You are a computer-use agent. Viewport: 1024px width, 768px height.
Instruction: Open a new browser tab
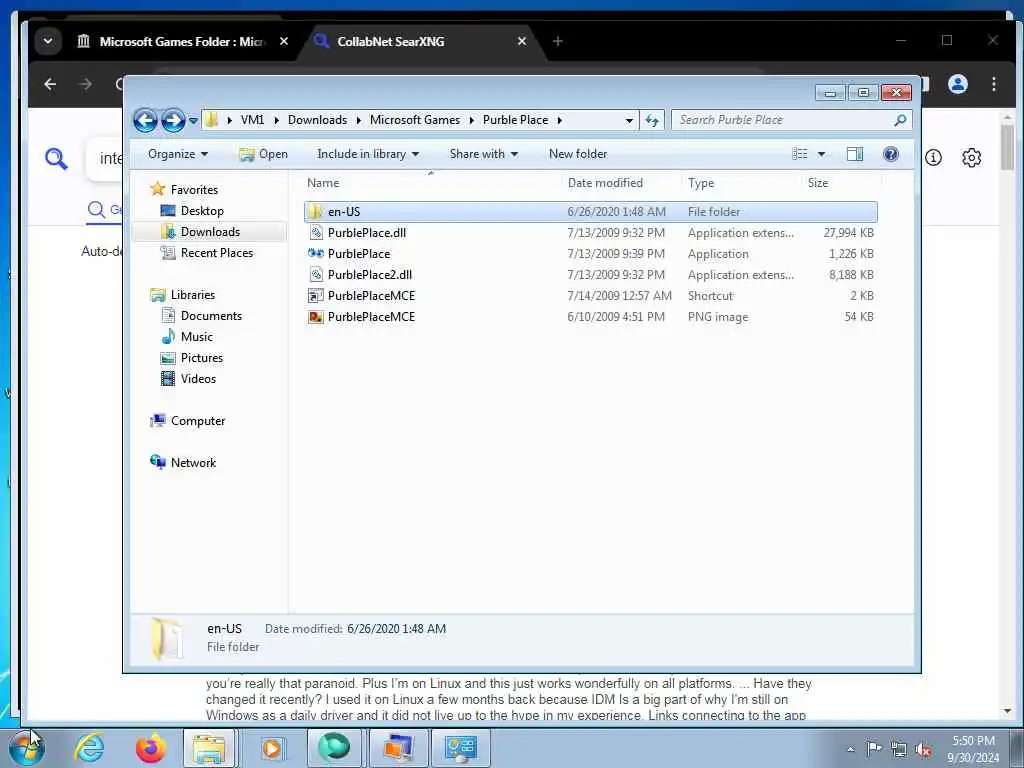click(x=558, y=41)
